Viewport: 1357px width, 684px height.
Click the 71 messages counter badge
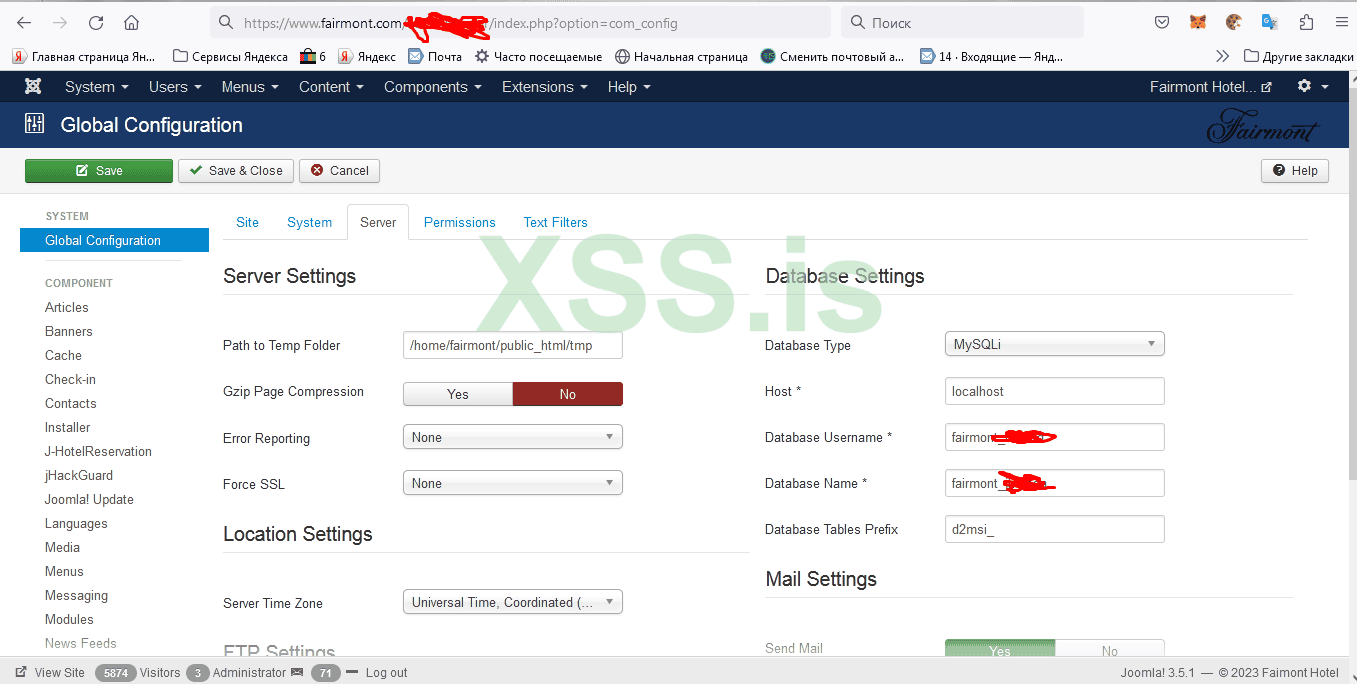tap(326, 673)
